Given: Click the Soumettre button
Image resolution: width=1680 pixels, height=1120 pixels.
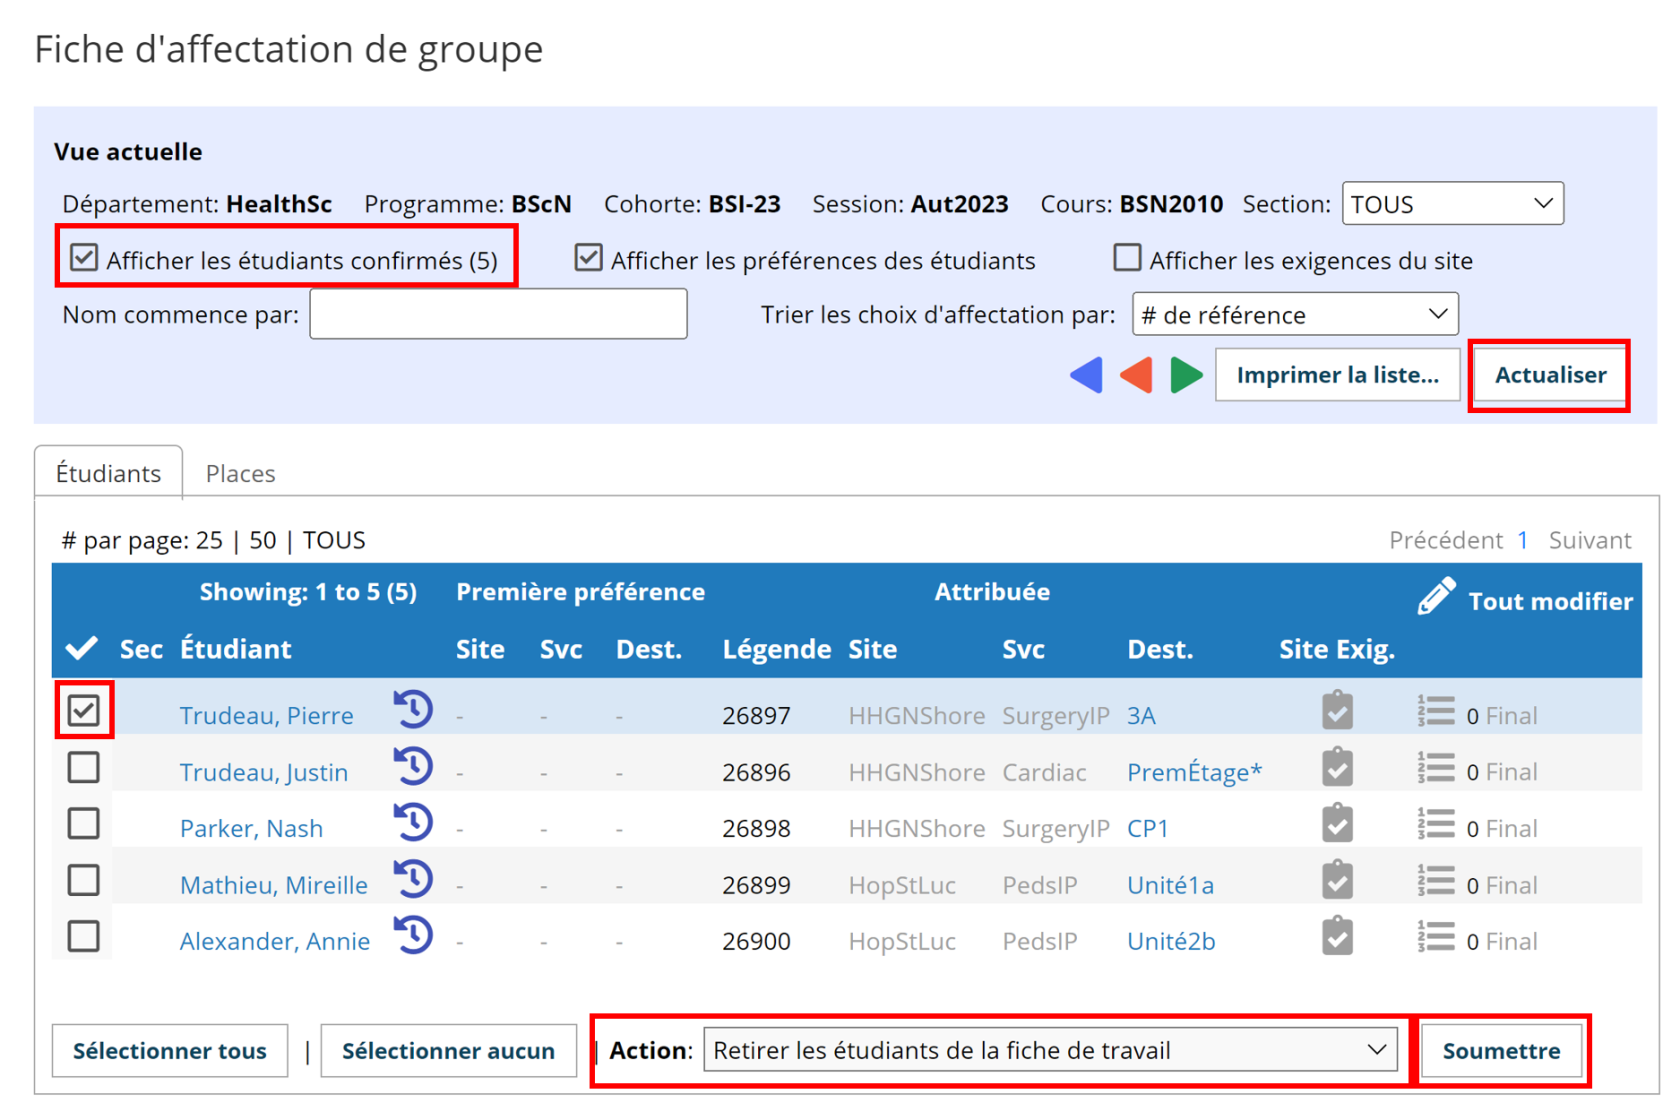Looking at the screenshot, I should click(x=1501, y=1051).
